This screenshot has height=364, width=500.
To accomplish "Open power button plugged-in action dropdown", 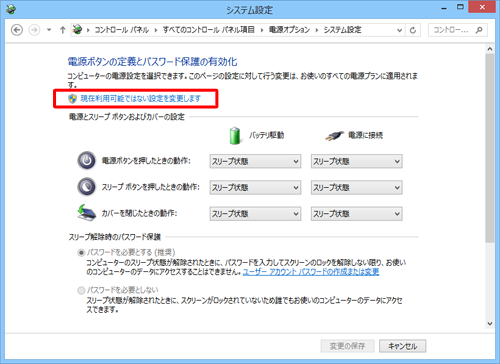I will click(x=357, y=161).
